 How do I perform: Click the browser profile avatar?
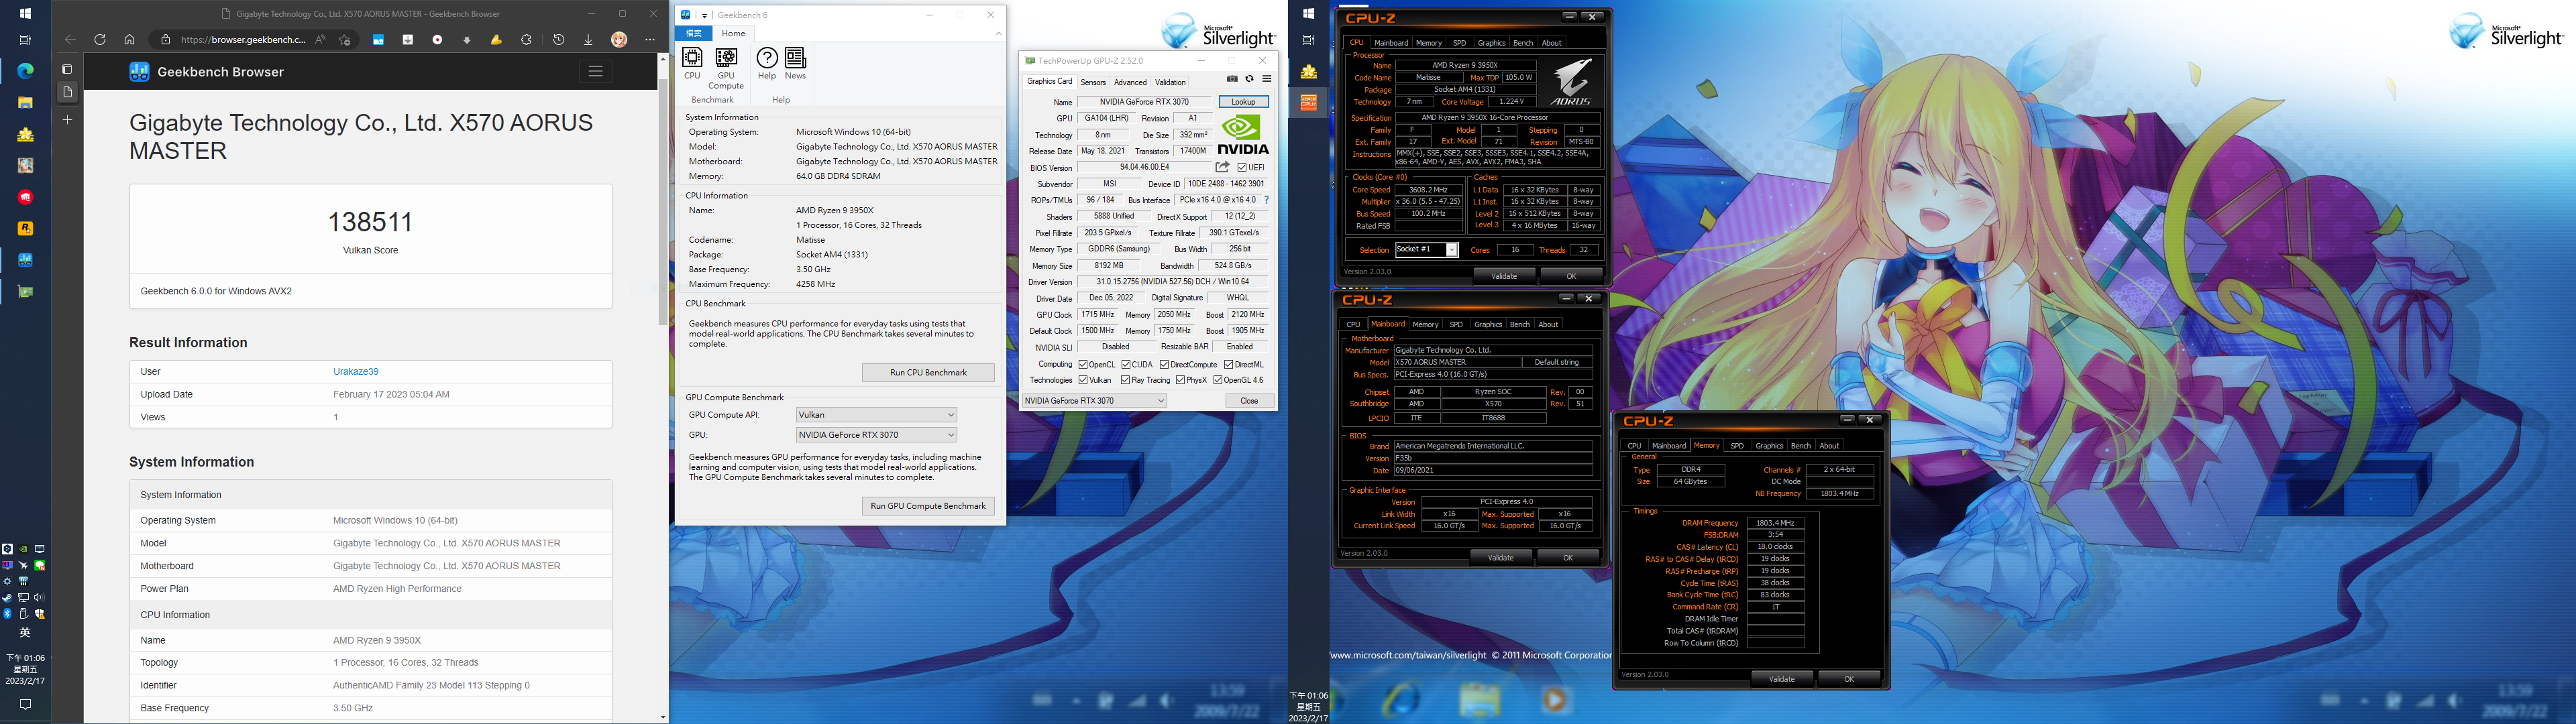point(619,40)
